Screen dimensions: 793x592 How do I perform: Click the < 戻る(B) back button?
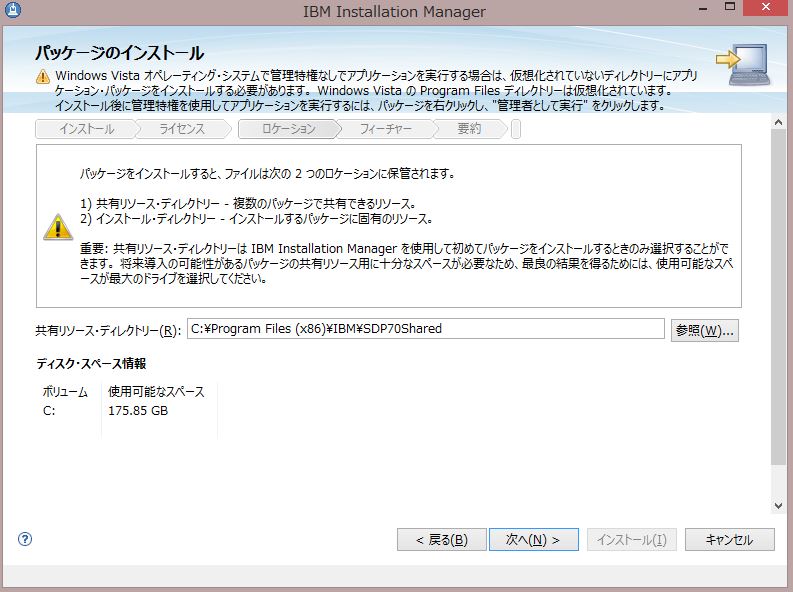click(x=442, y=539)
